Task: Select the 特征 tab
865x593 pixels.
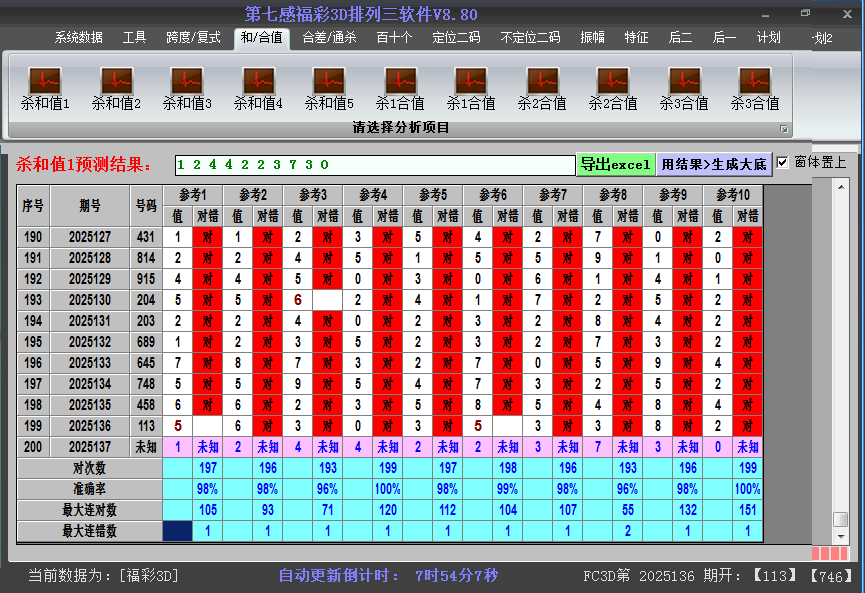Action: 636,38
